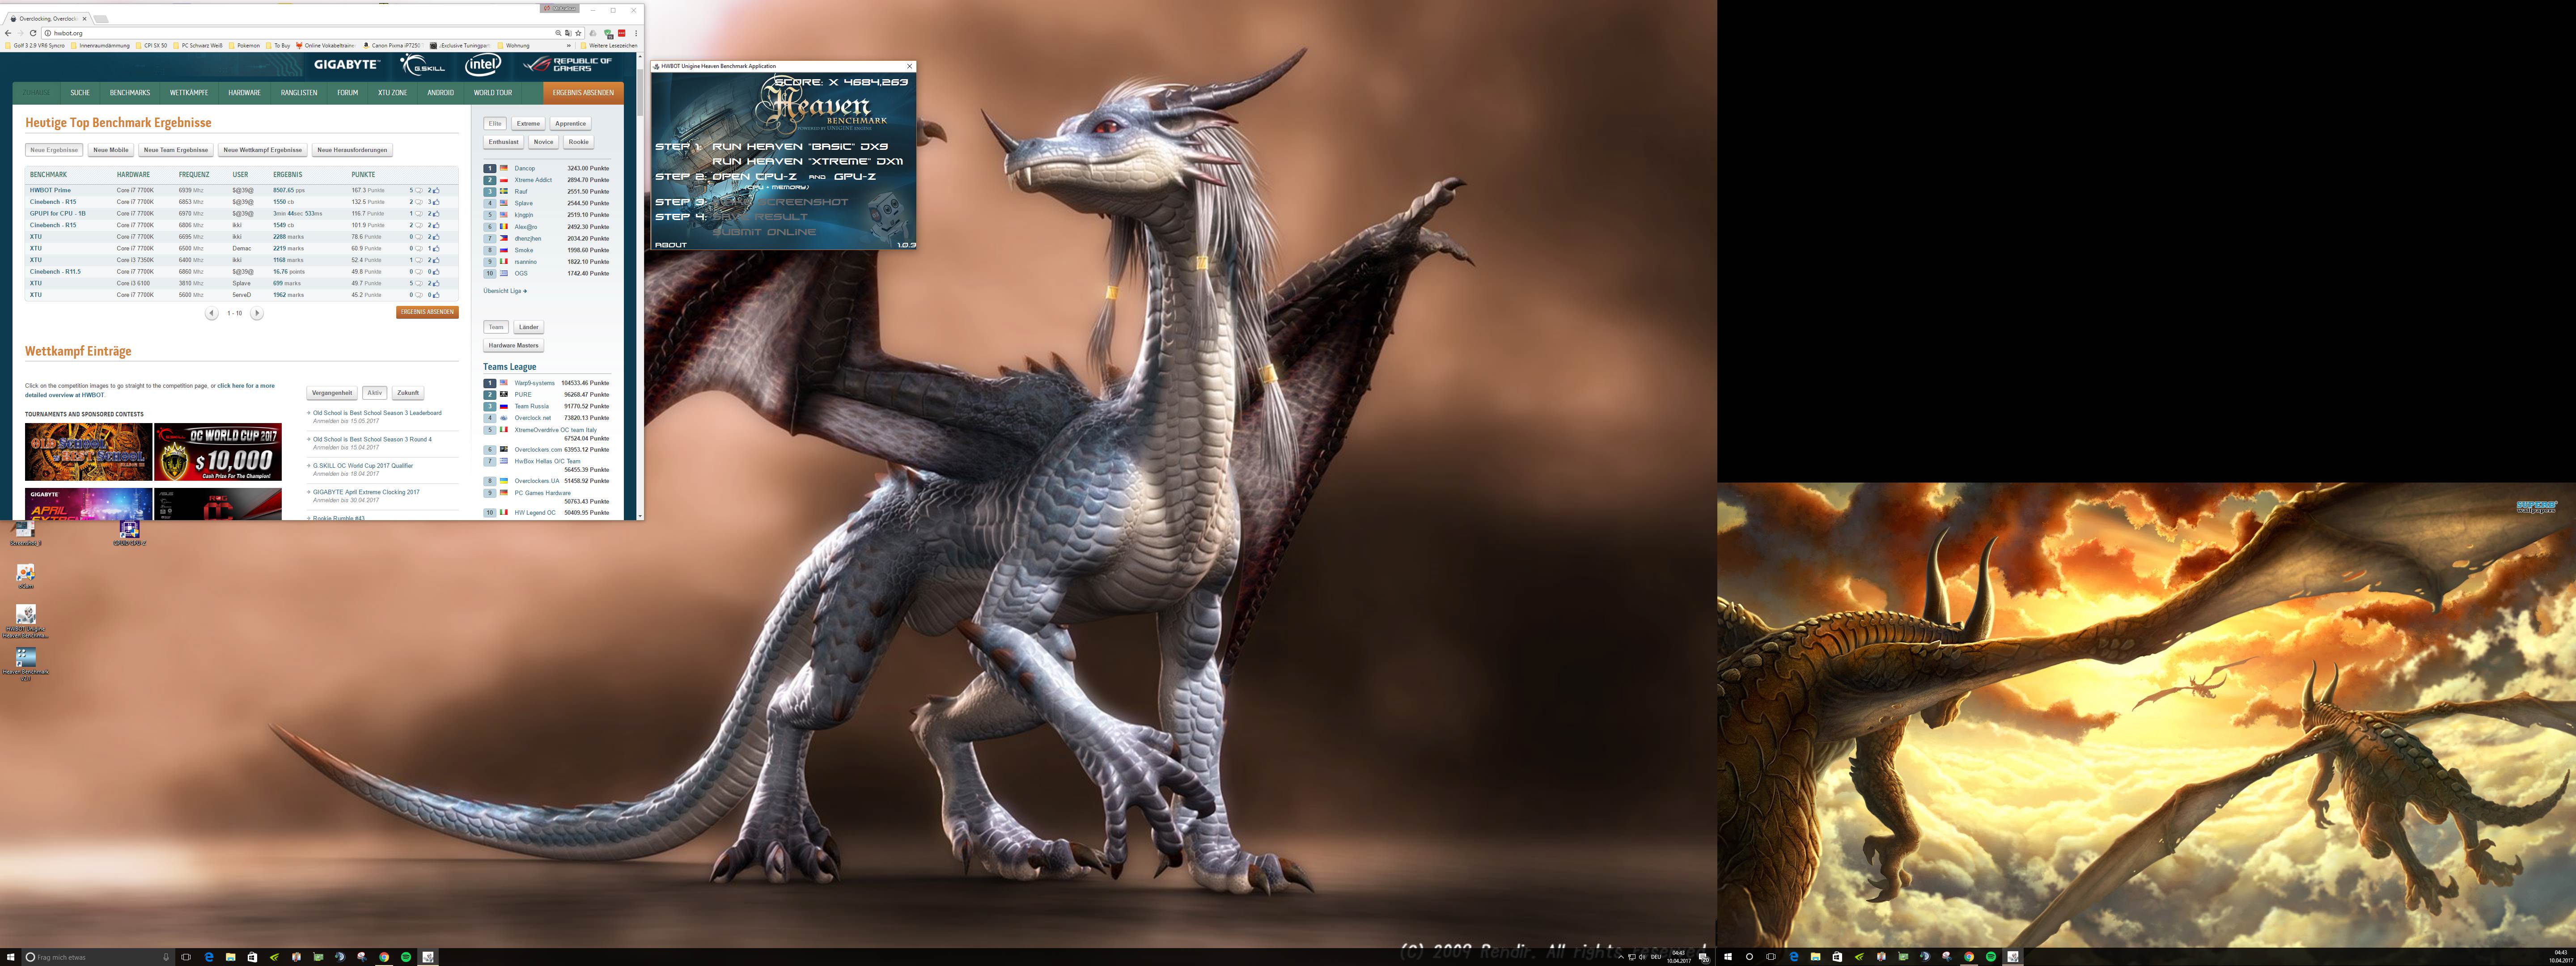The height and width of the screenshot is (966, 2576).
Task: Click ERGEBNIS ABSENDEN in the navigation bar
Action: (x=583, y=93)
